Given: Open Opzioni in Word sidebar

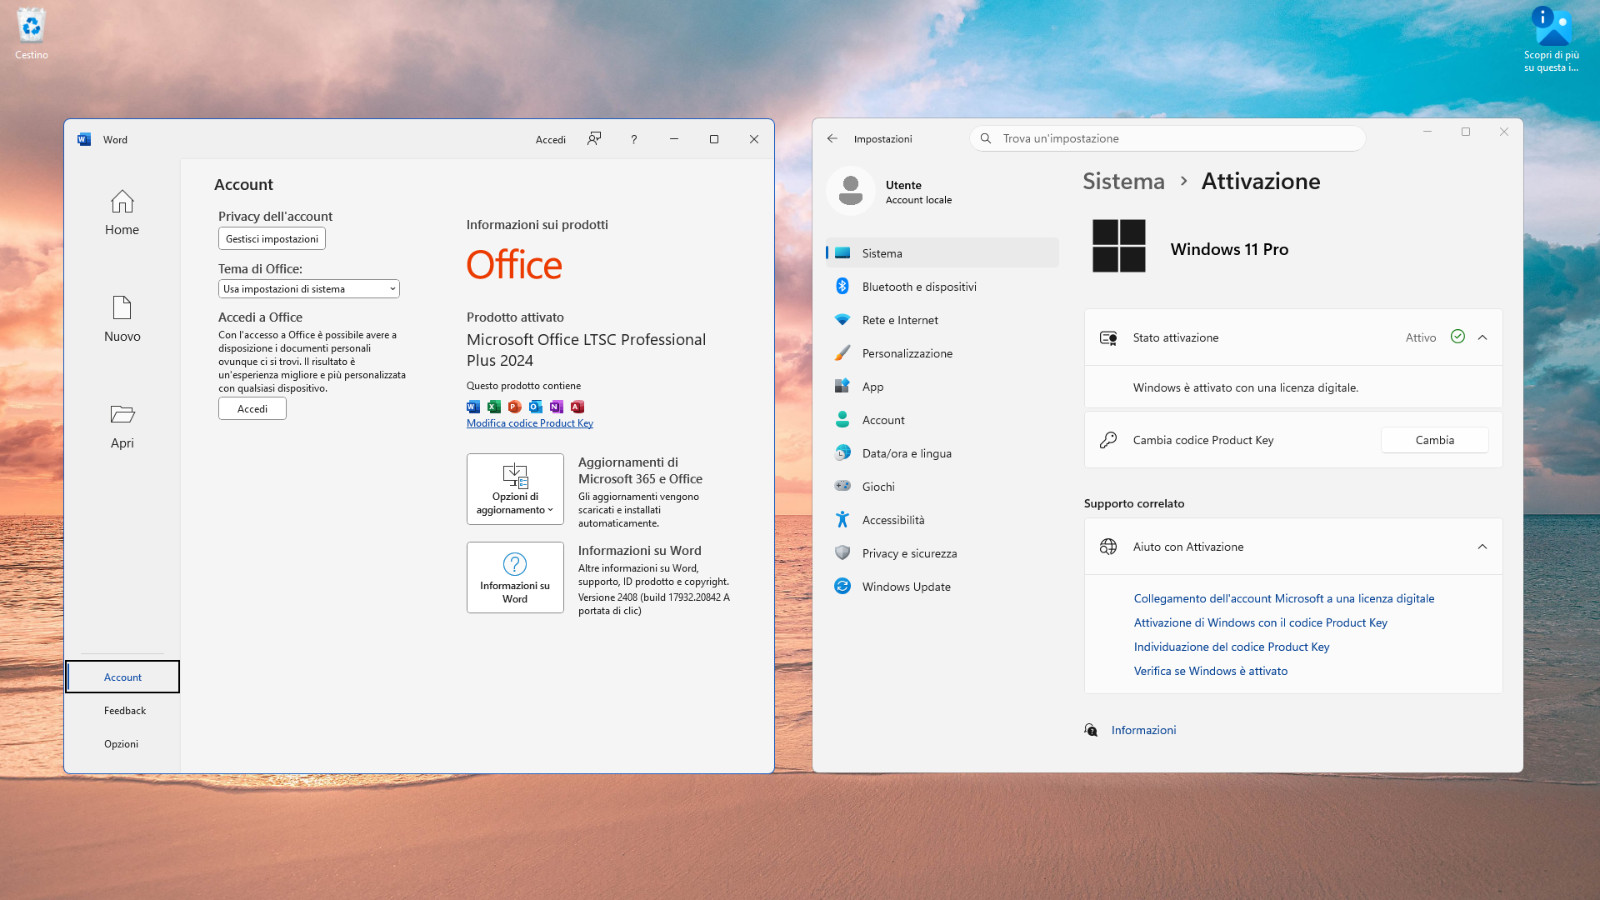Looking at the screenshot, I should [121, 744].
